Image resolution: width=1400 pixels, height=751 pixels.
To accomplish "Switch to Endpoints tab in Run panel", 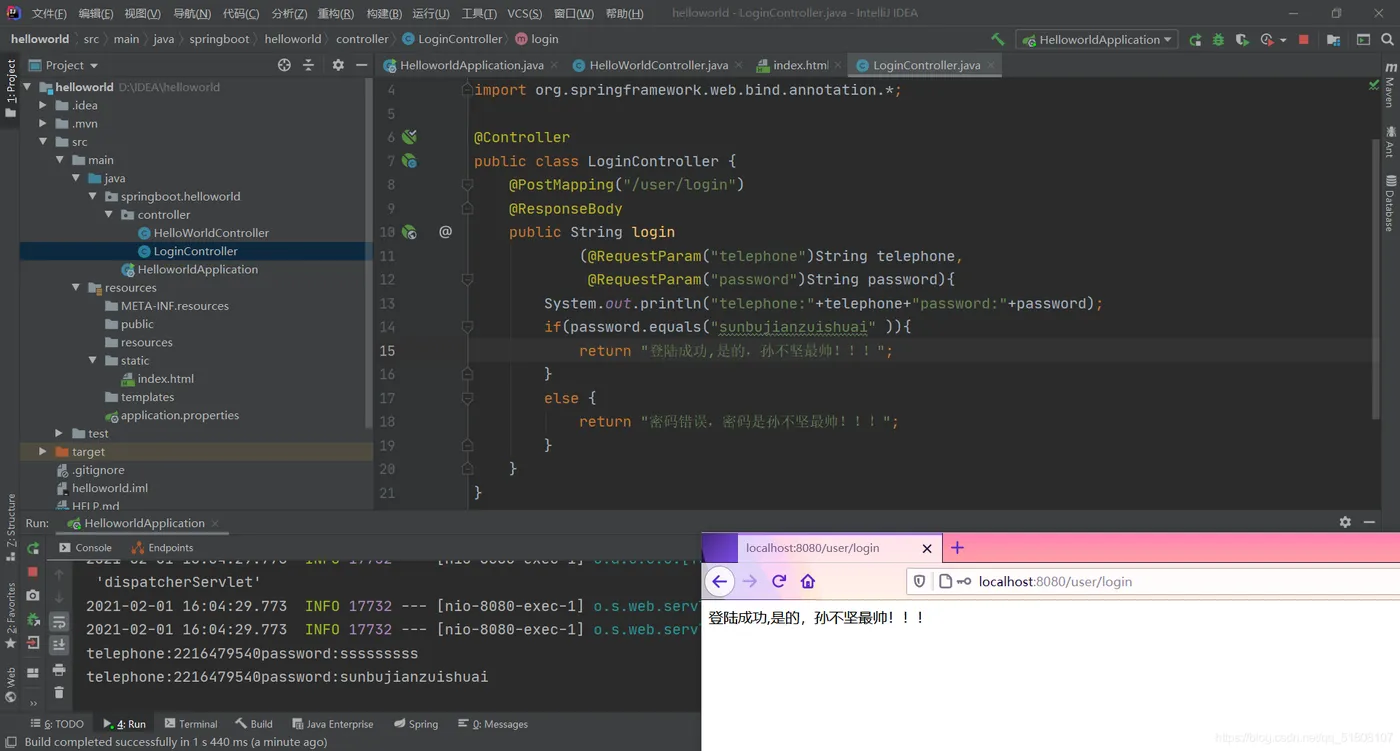I will tap(162, 548).
